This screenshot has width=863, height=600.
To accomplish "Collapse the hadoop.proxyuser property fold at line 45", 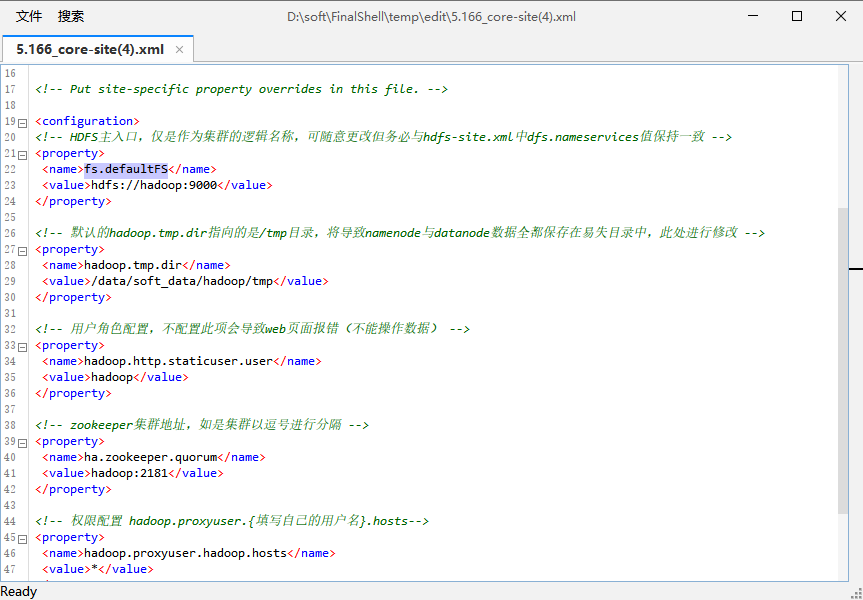I will (21, 536).
